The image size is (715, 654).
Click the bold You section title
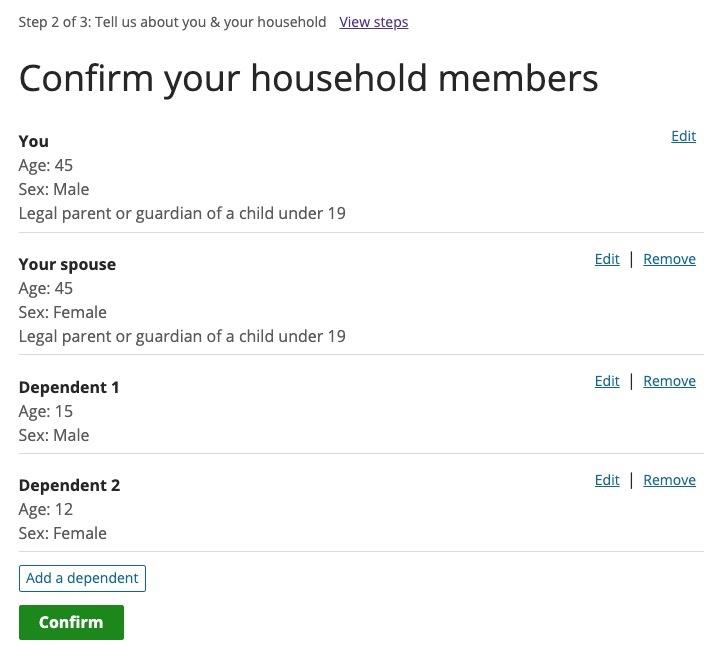[x=33, y=141]
